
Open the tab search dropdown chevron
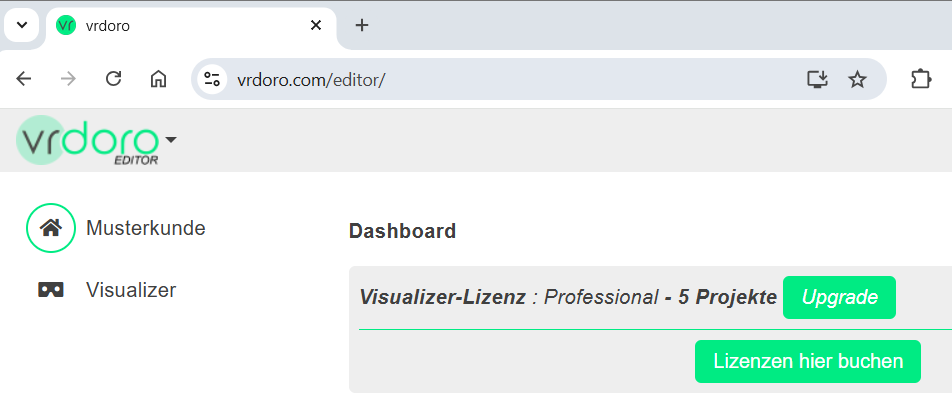(x=22, y=25)
